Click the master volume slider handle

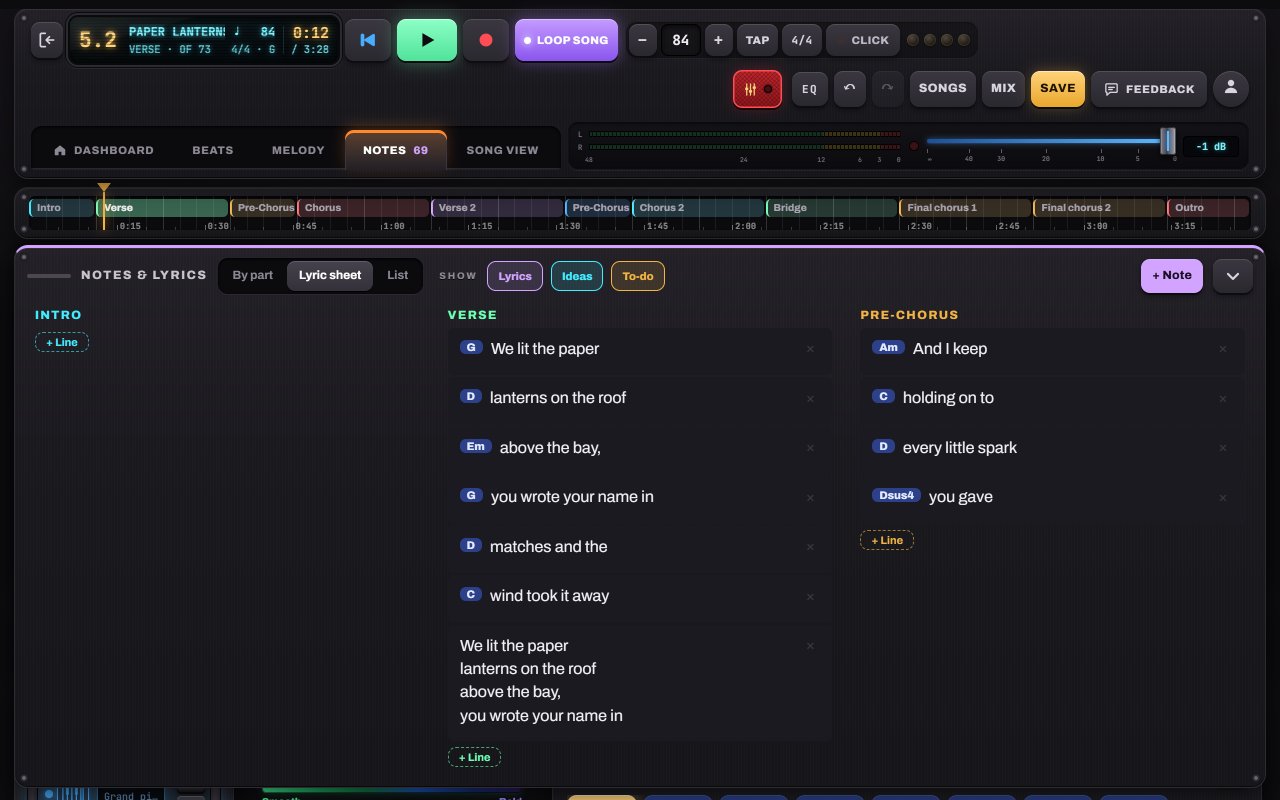coord(1167,141)
